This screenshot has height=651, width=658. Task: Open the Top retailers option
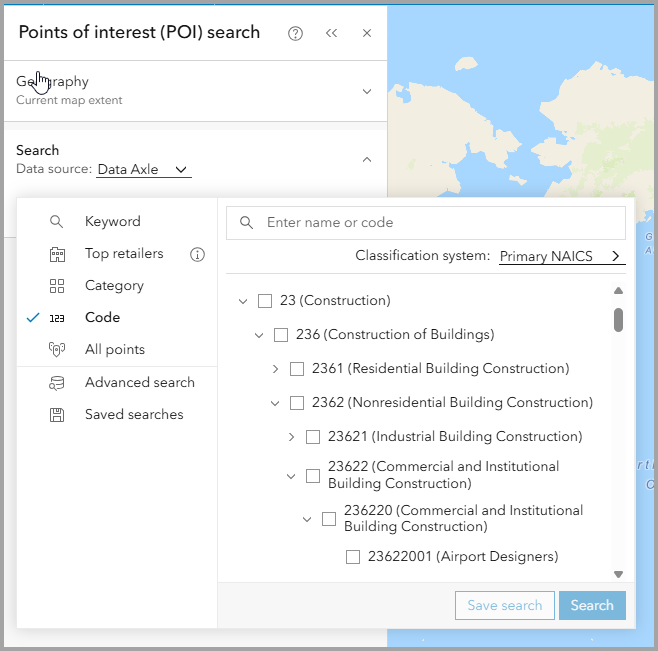tap(123, 254)
